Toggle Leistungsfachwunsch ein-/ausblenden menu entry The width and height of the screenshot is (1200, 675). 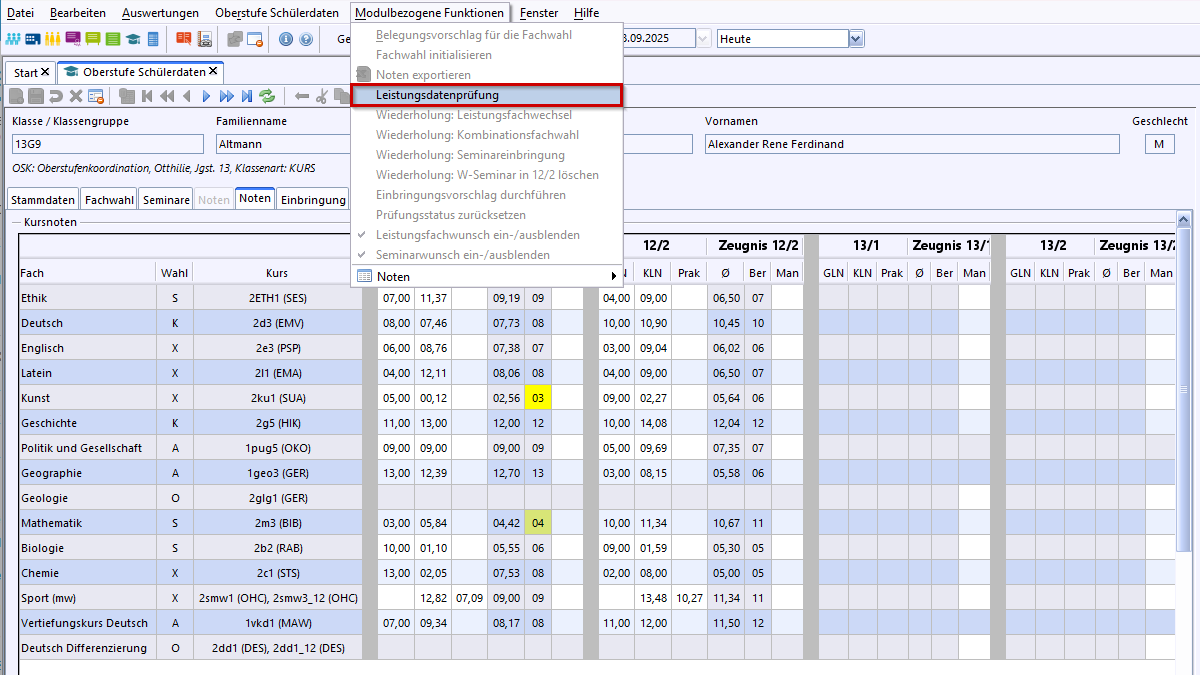(477, 235)
